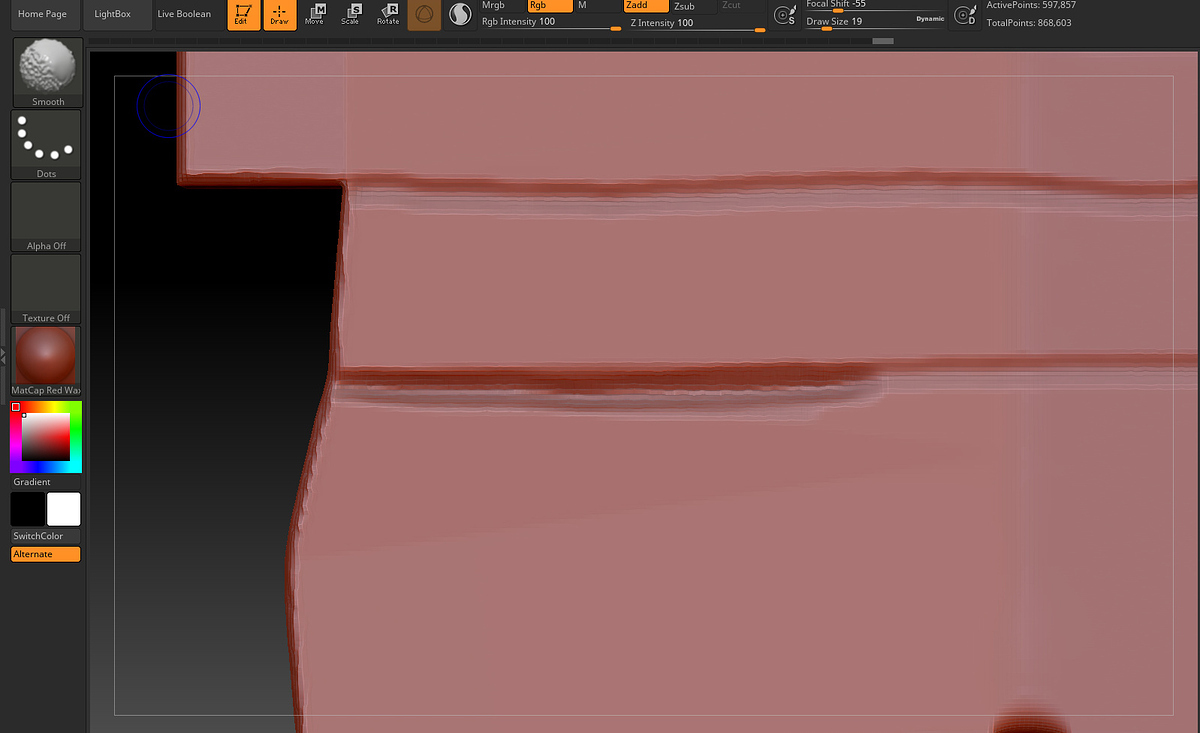Adjust the Z Intensity slider
The image size is (1200, 733).
tap(697, 23)
